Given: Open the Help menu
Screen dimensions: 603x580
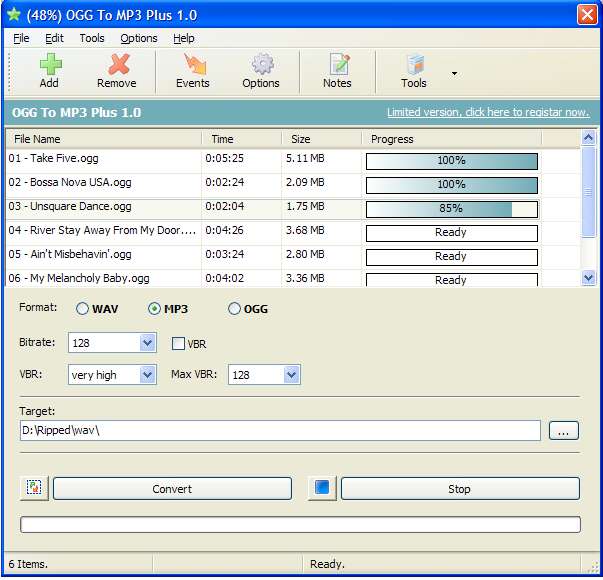Looking at the screenshot, I should 184,38.
